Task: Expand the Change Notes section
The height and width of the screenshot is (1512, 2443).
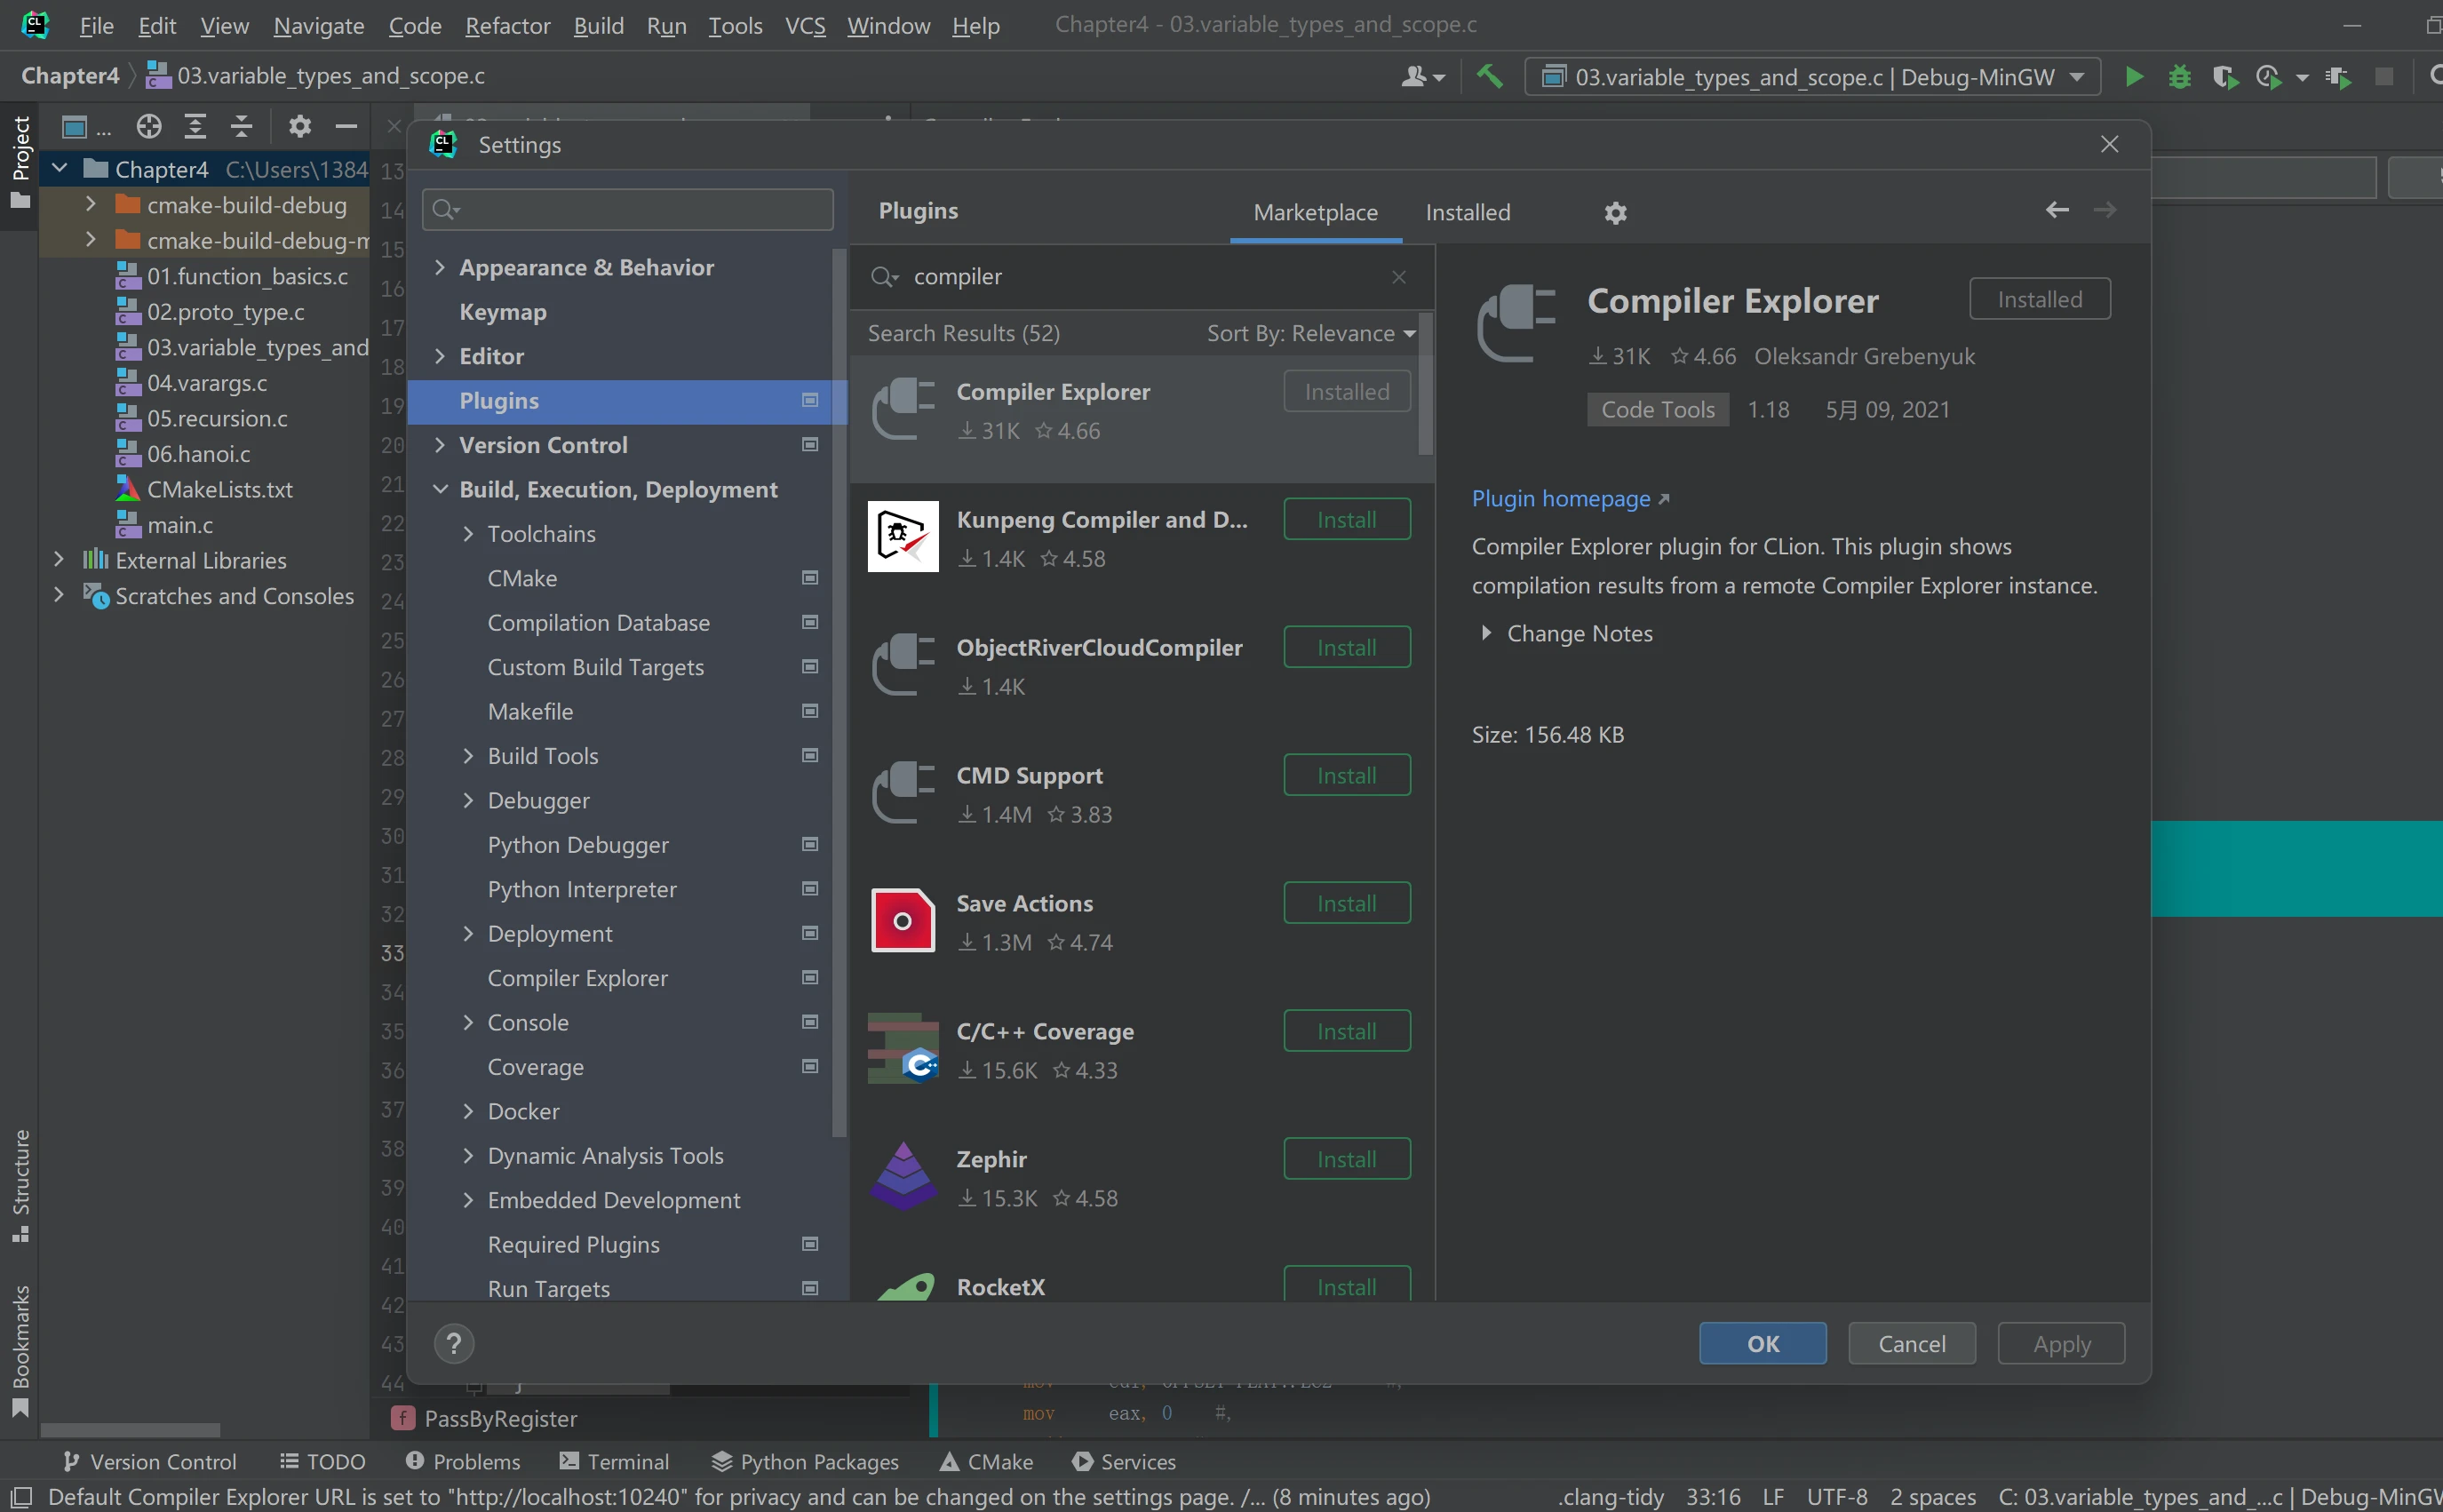Action: 1486,633
